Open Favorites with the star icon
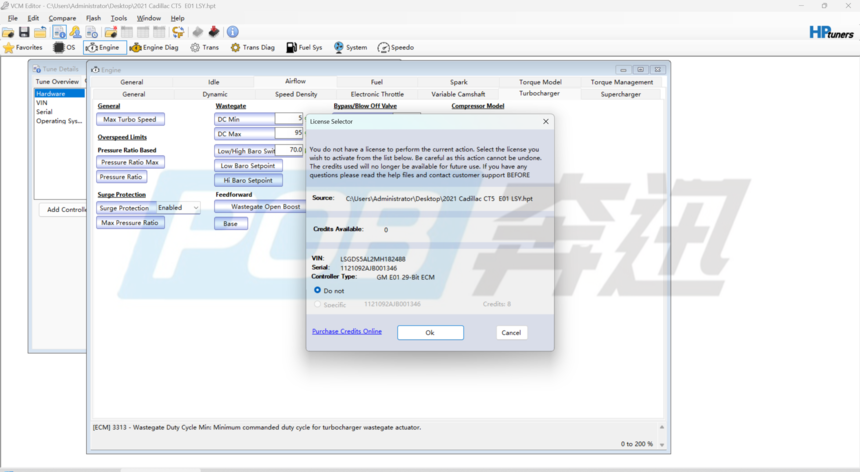Image resolution: width=860 pixels, height=472 pixels. click(x=23, y=48)
